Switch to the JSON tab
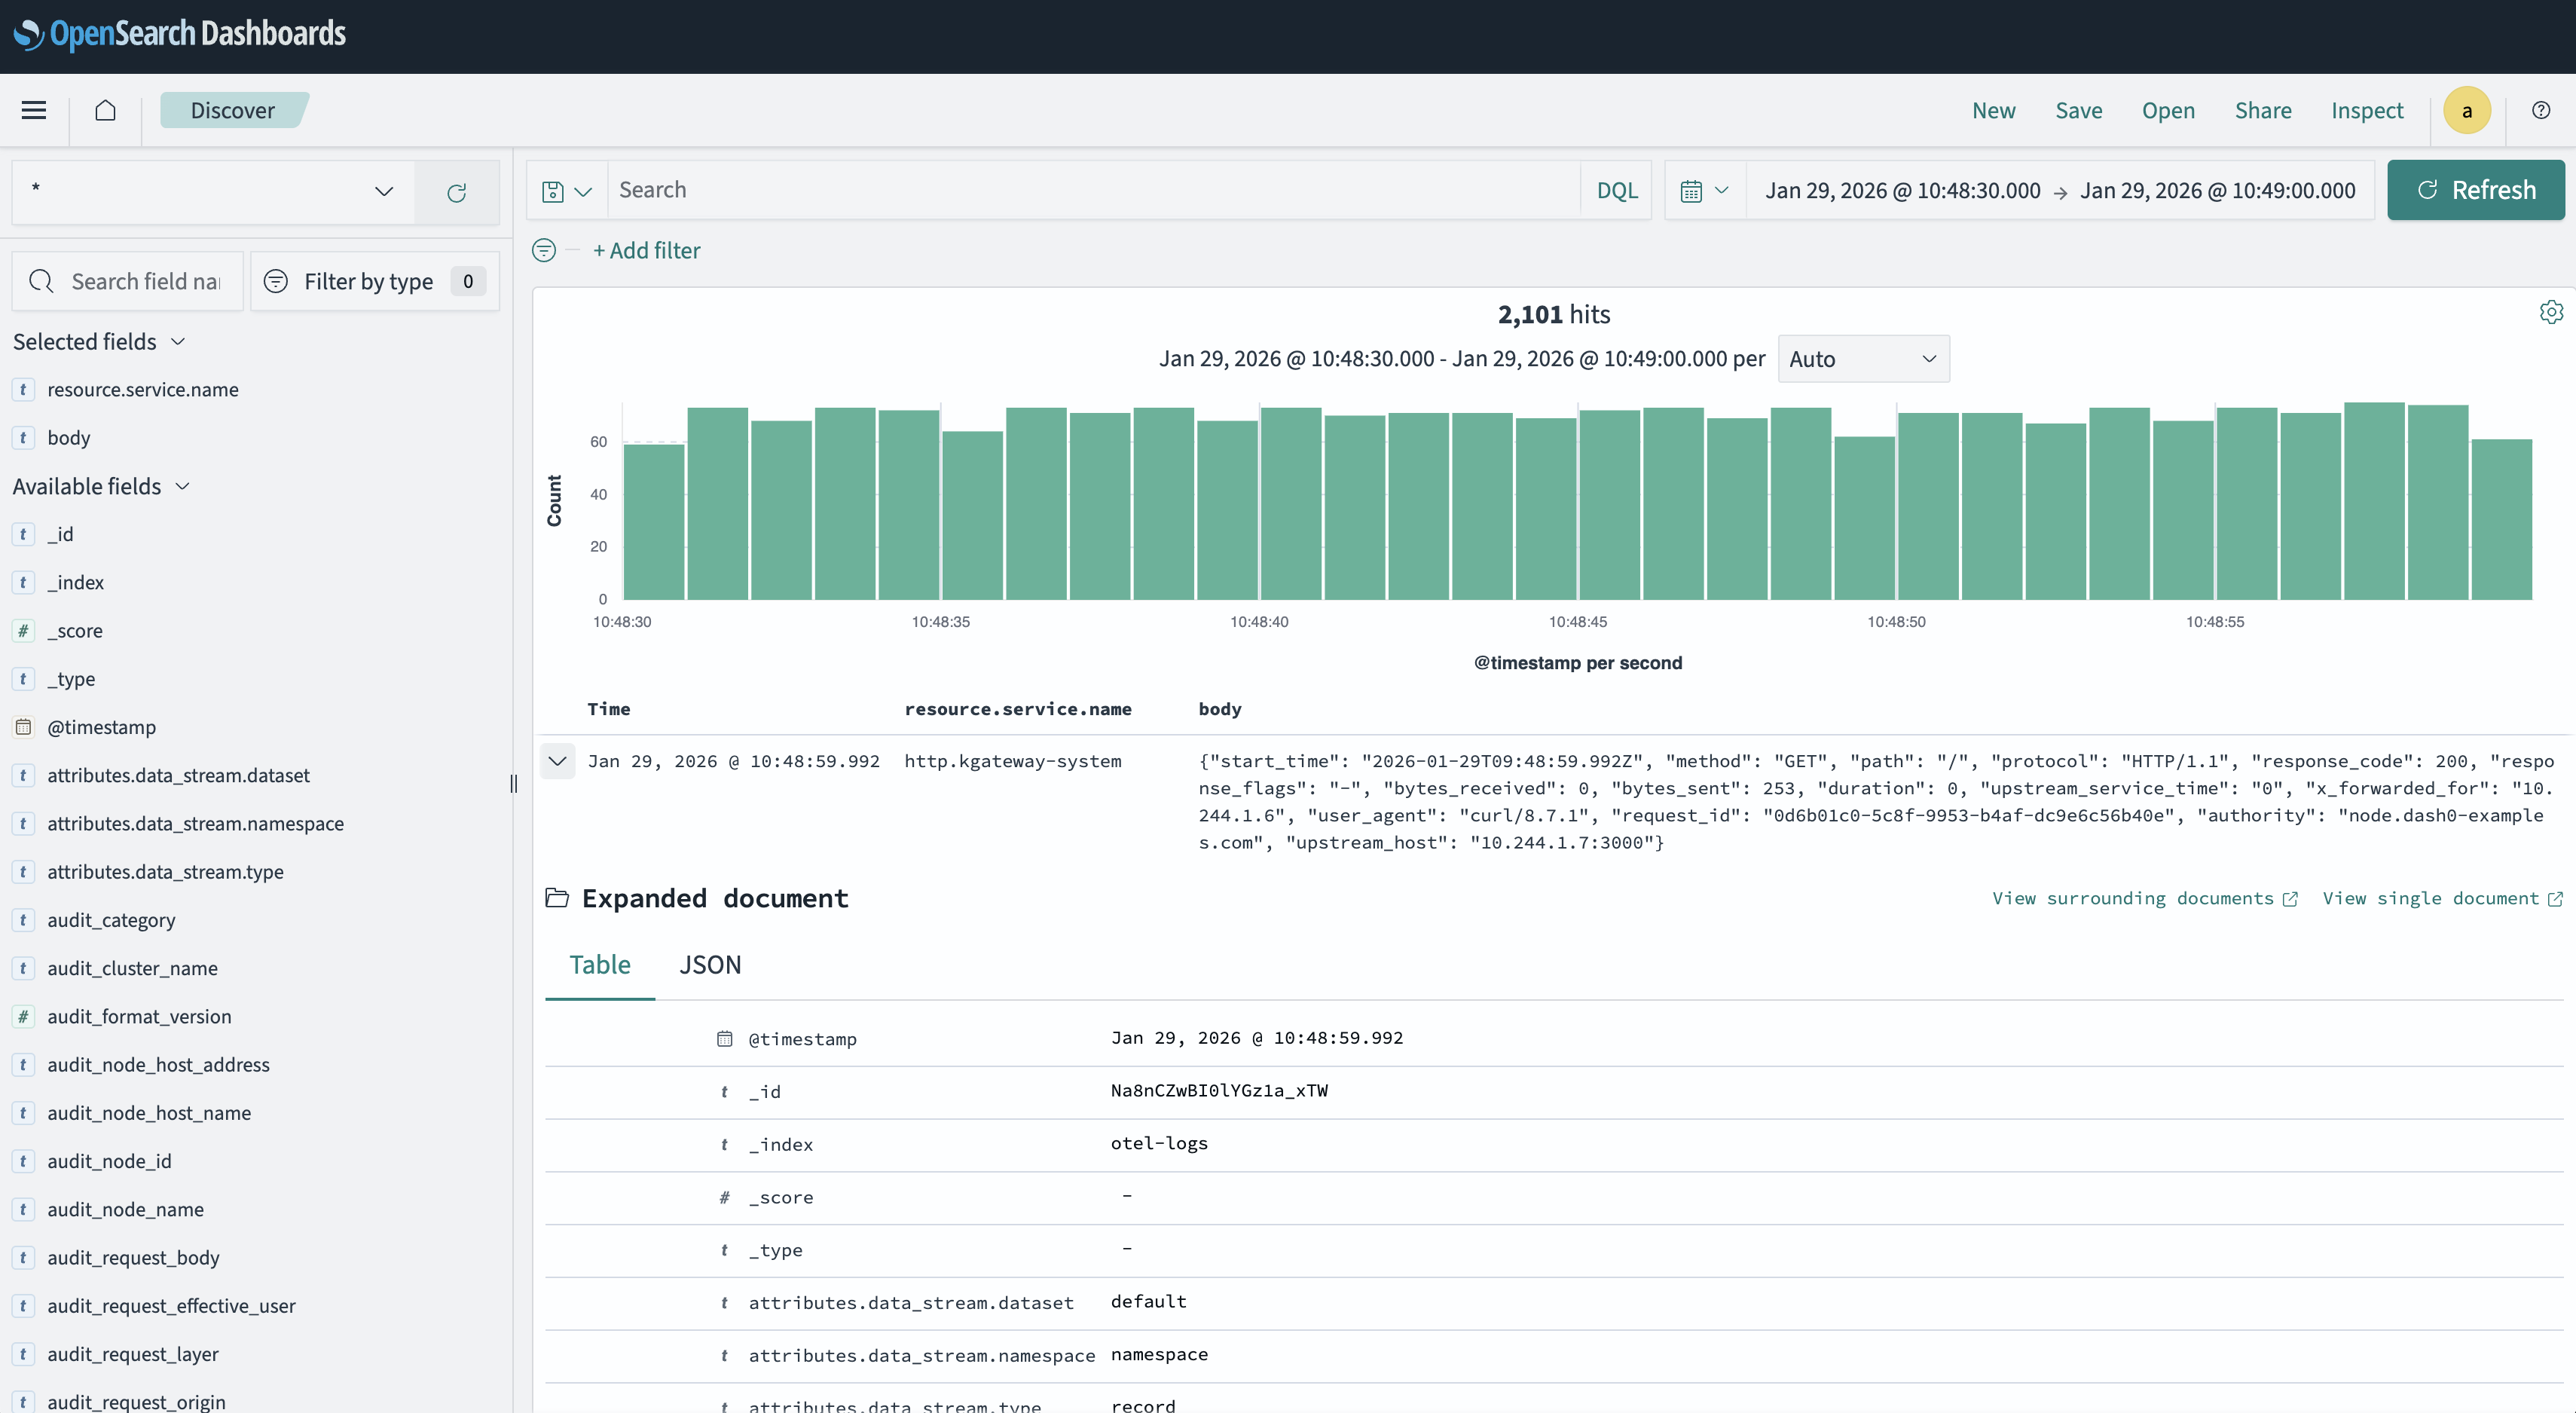This screenshot has width=2576, height=1413. pyautogui.click(x=710, y=964)
